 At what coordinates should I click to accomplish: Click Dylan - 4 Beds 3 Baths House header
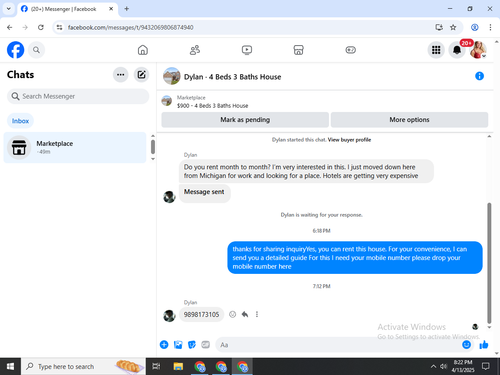point(232,77)
